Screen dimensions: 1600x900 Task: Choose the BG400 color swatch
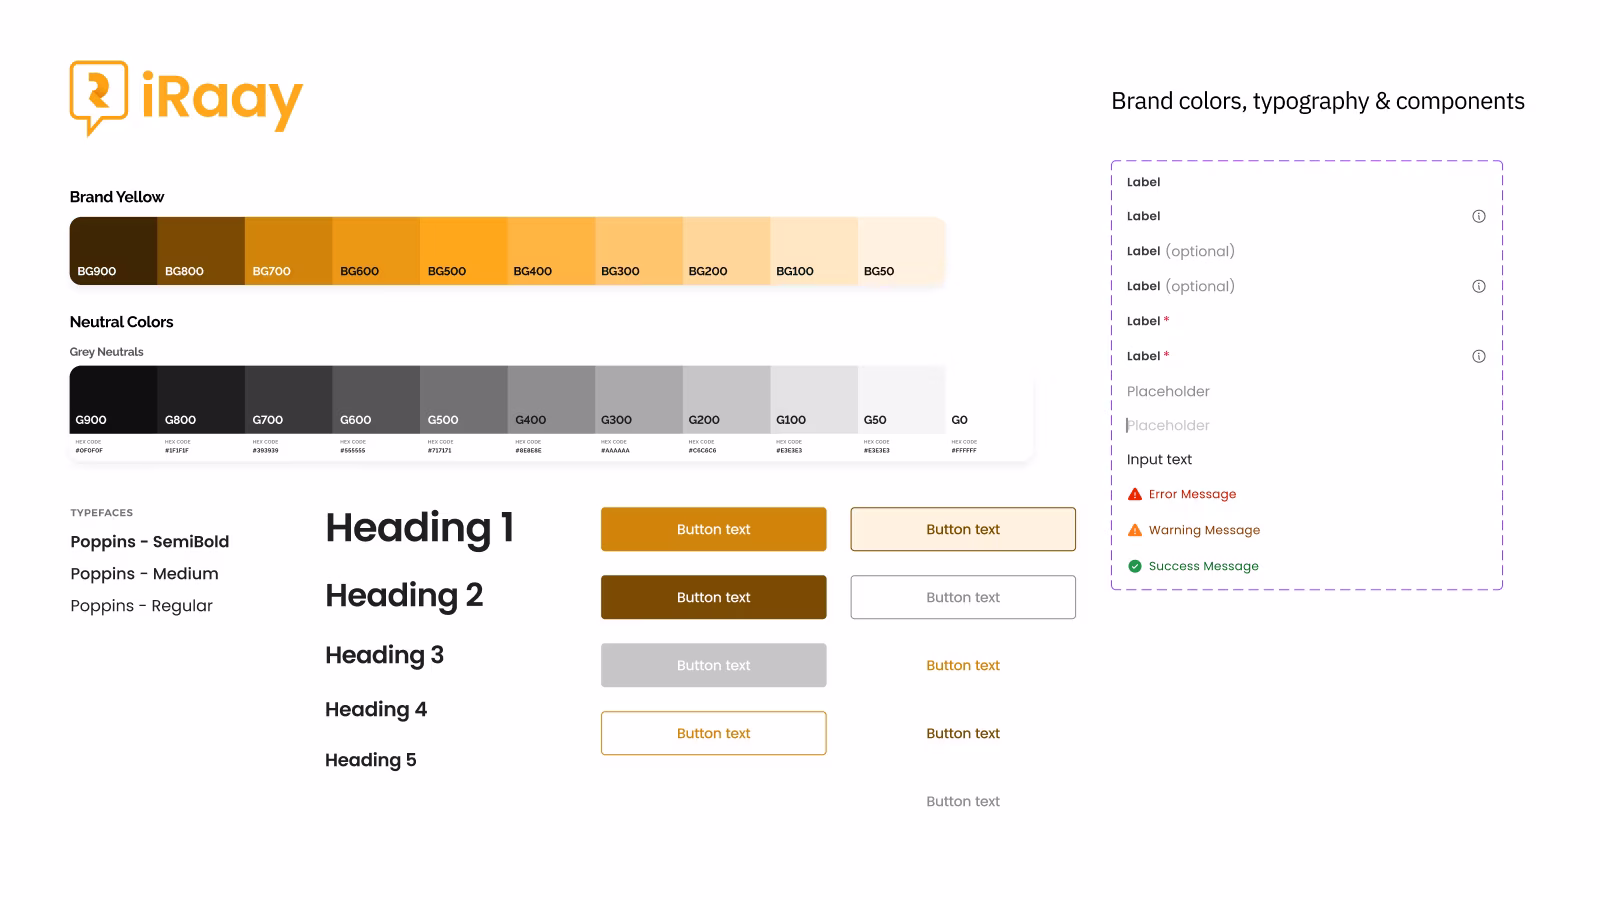coord(552,251)
